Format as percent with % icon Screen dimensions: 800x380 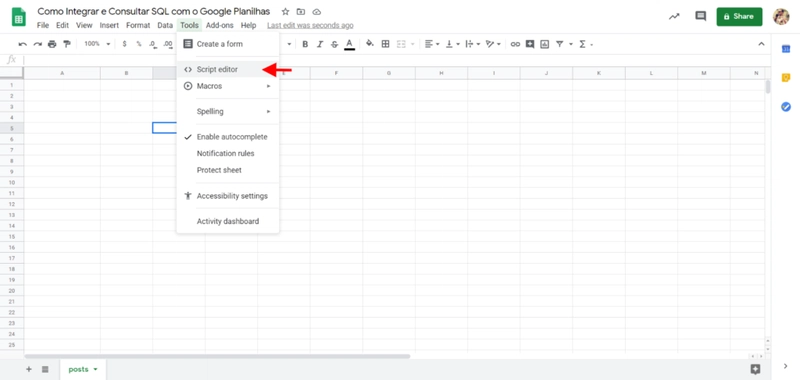point(139,44)
